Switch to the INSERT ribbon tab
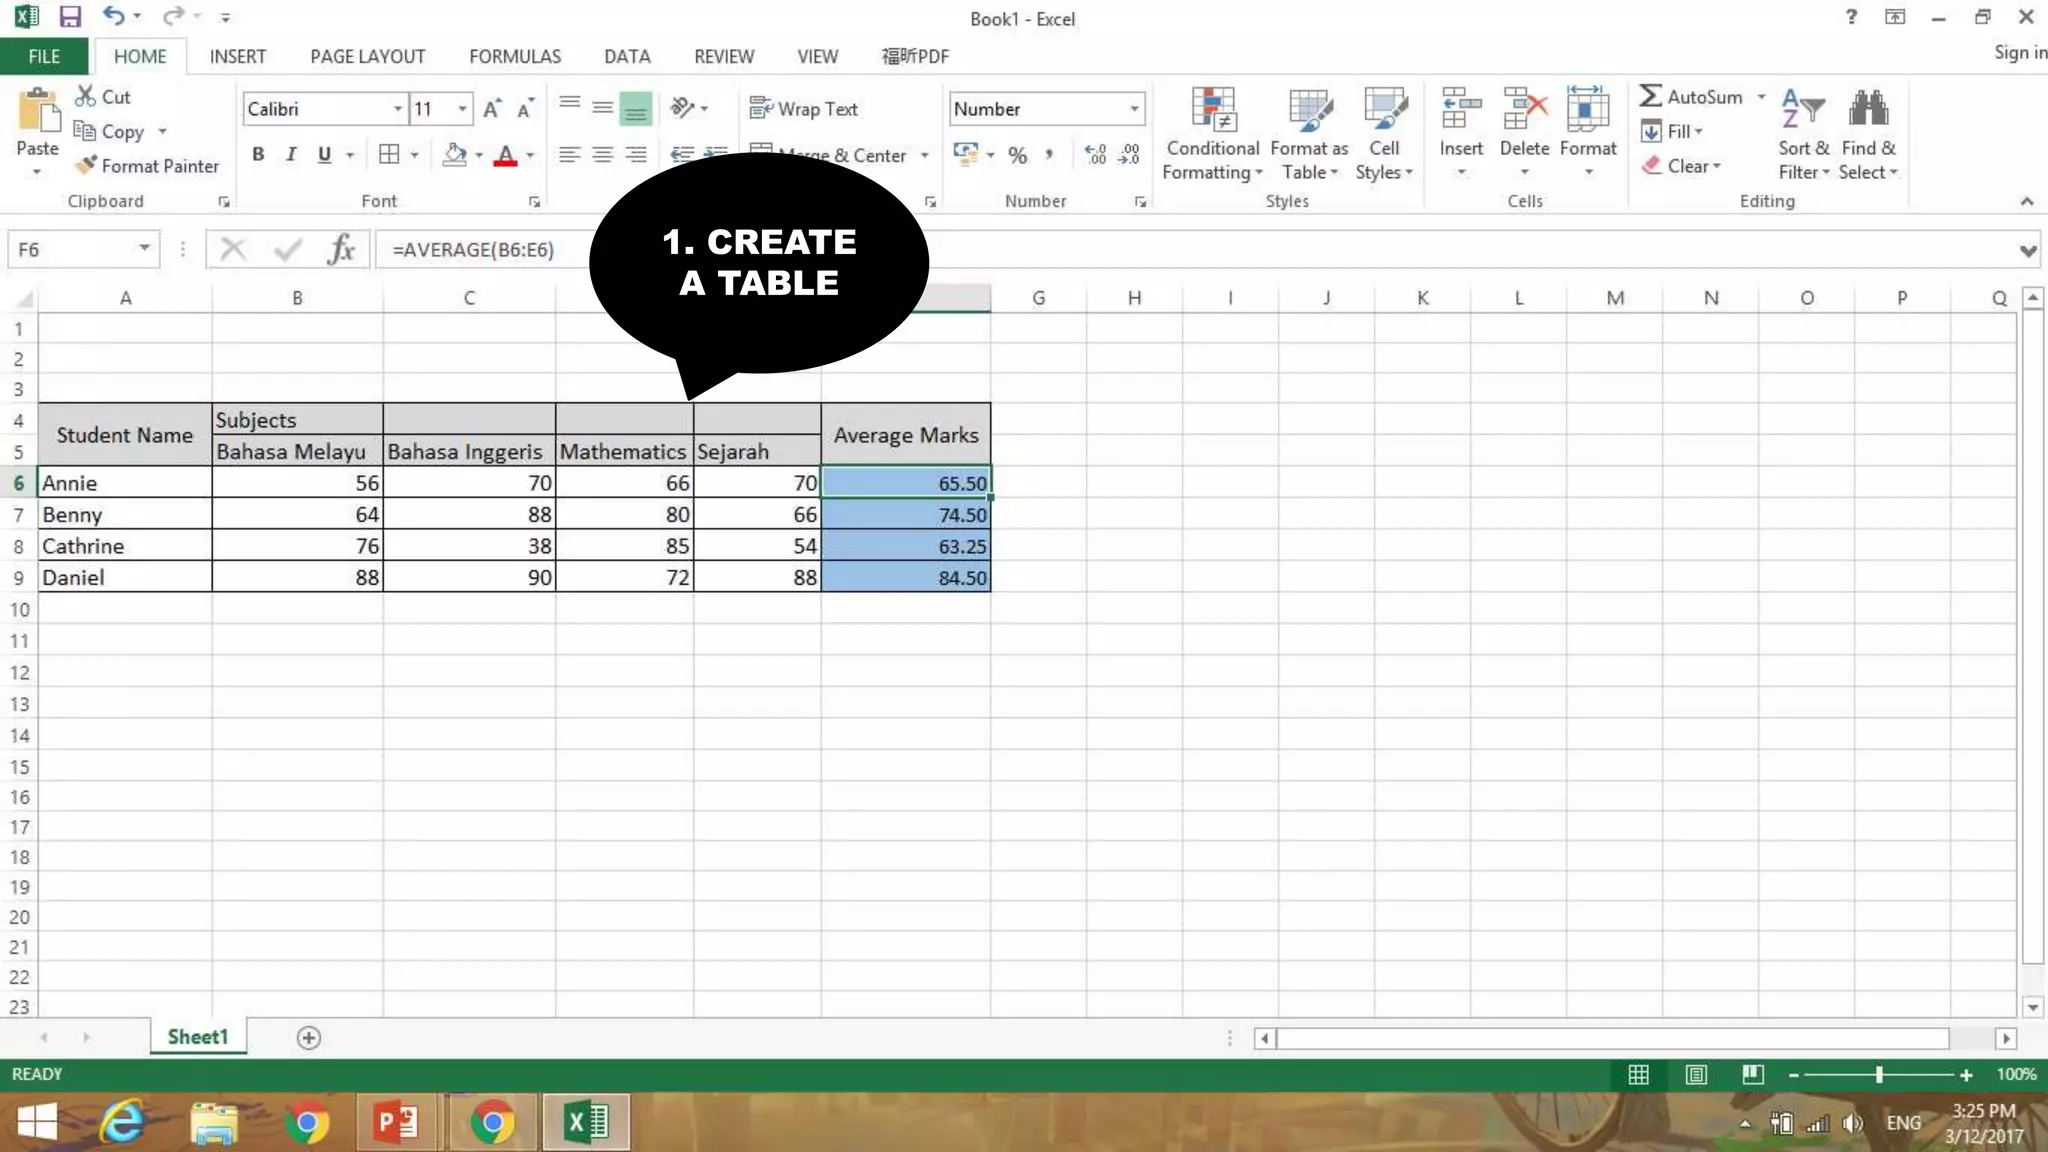The height and width of the screenshot is (1152, 2048). click(x=238, y=56)
